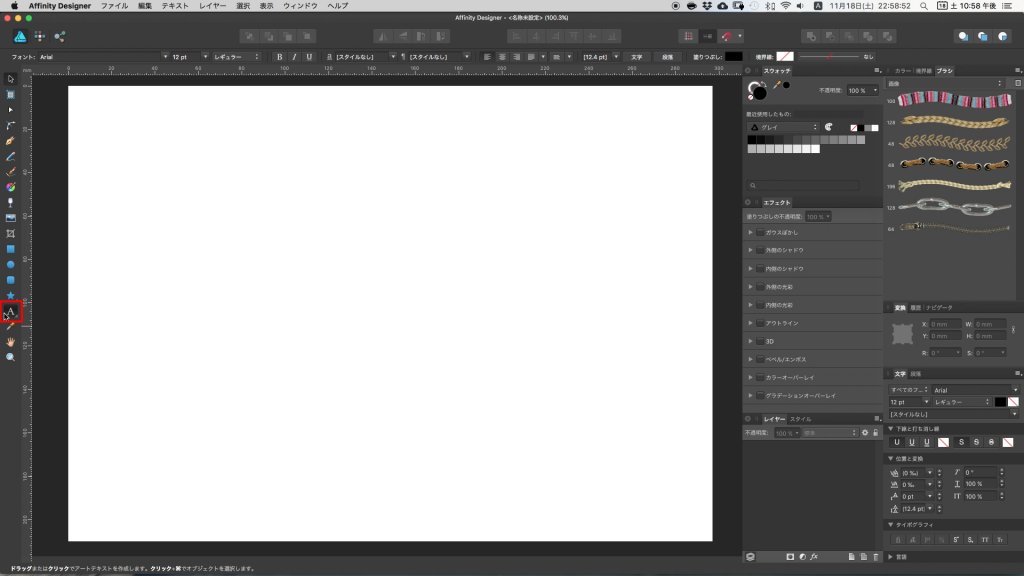
Task: Switch to Export Persona icon
Action: coord(59,37)
